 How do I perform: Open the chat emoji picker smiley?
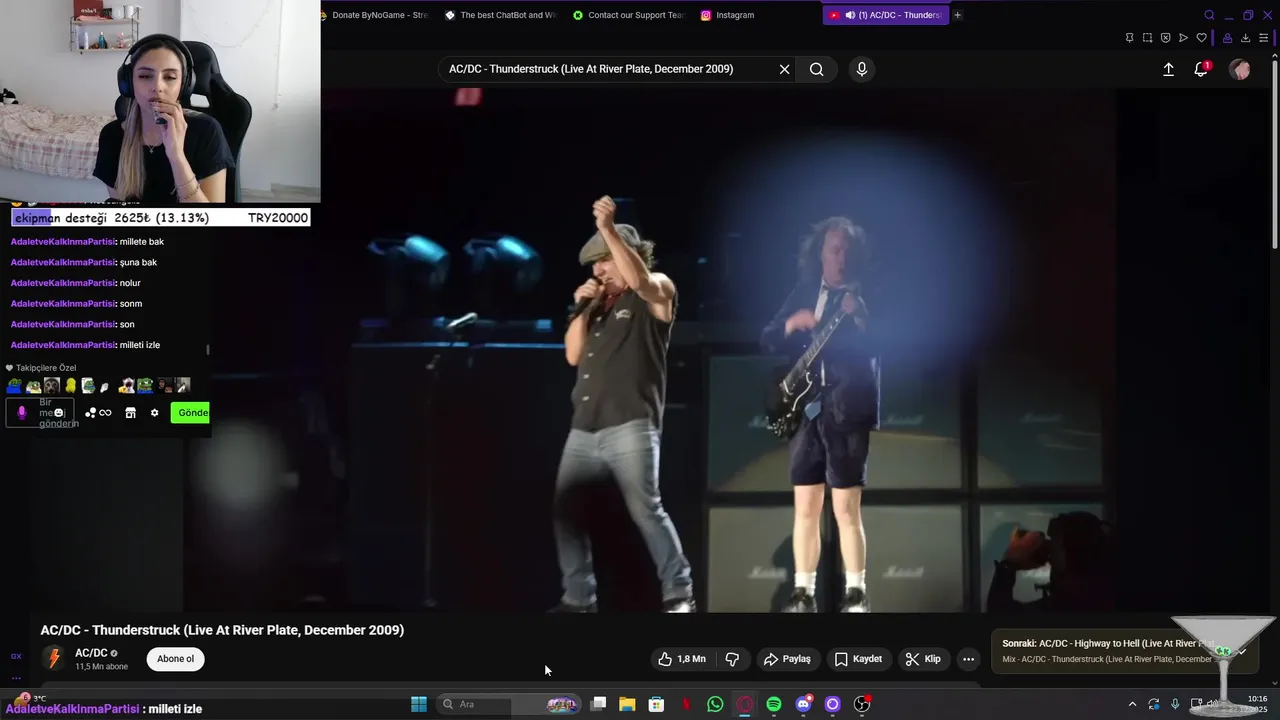59,413
